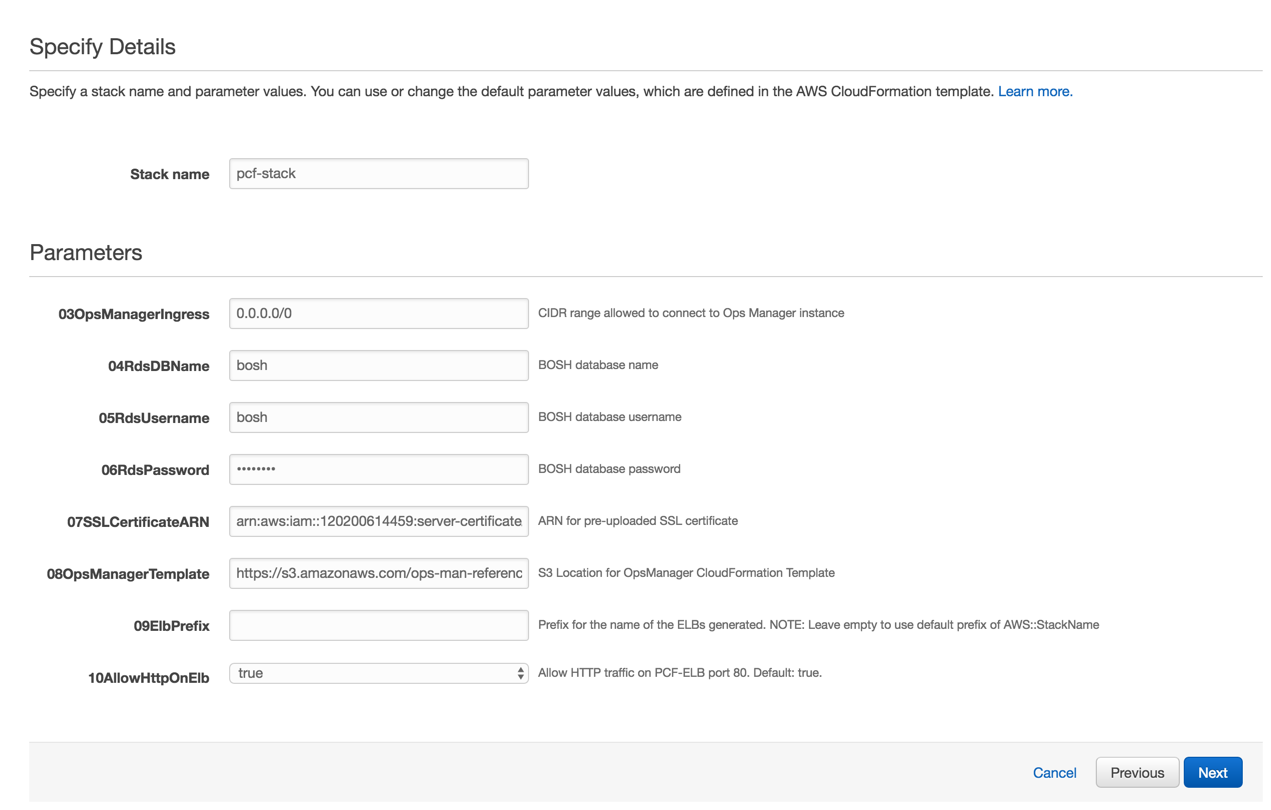Click the Specify Details heading
The width and height of the screenshot is (1271, 810).
point(102,47)
